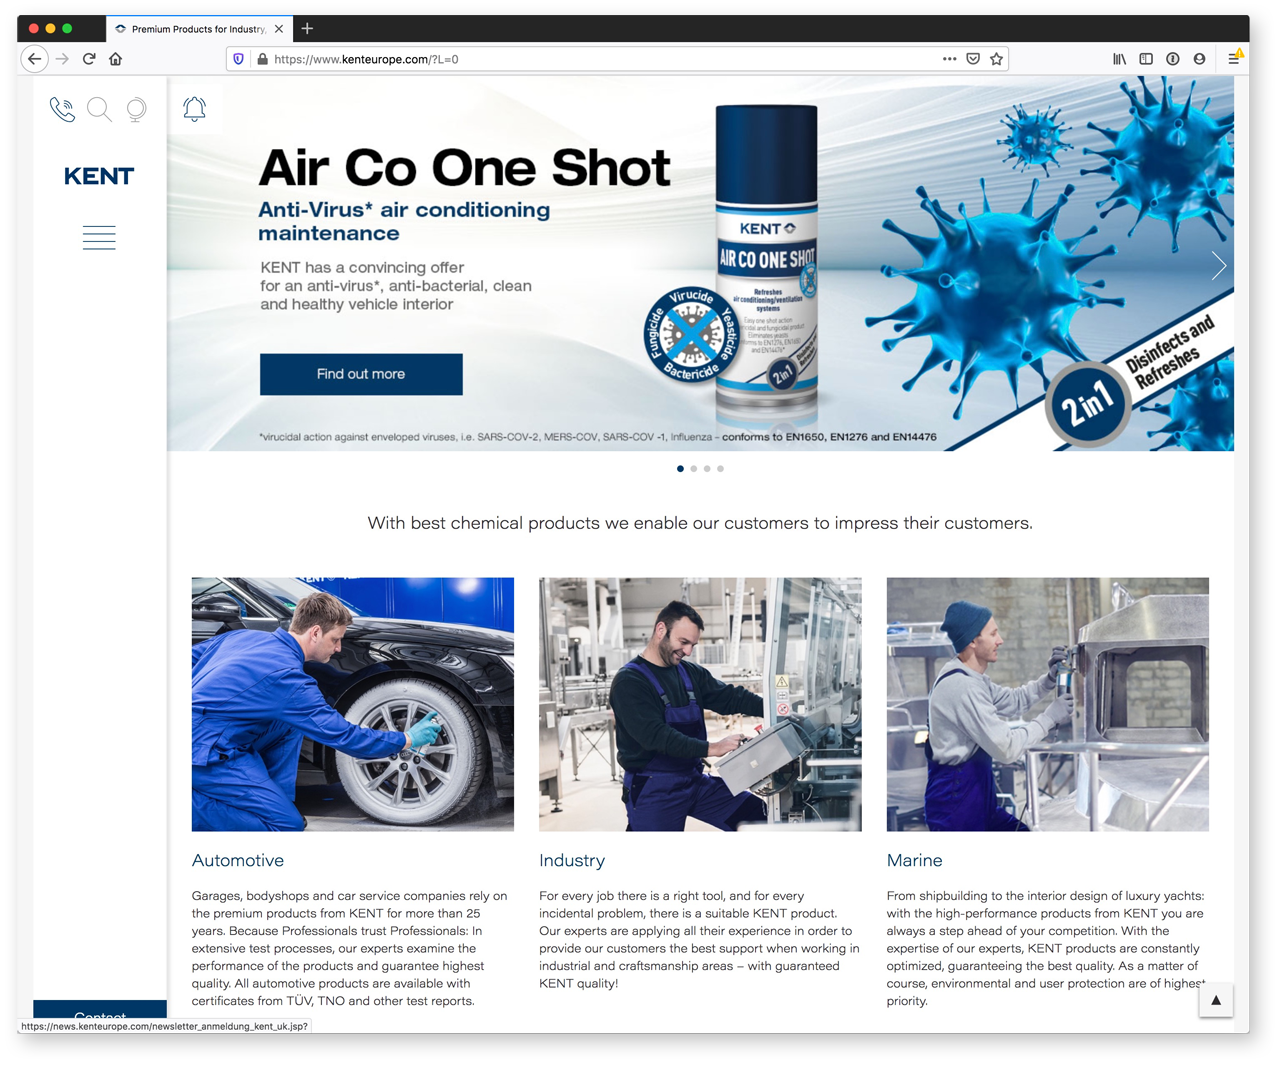Screen dimensions: 1280x1068
Task: Click the best chemical products tagline
Action: [700, 523]
